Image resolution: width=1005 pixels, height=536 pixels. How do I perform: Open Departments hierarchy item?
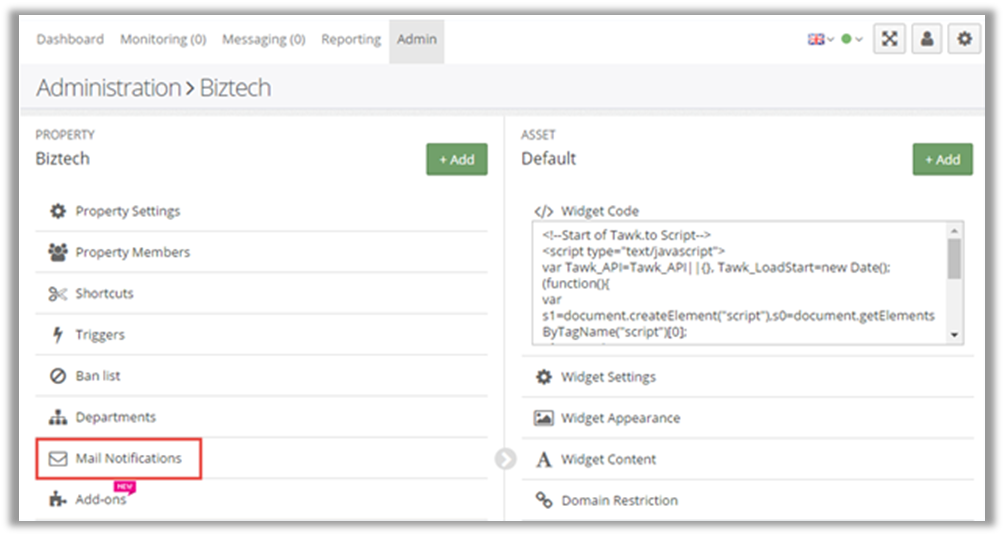[115, 417]
